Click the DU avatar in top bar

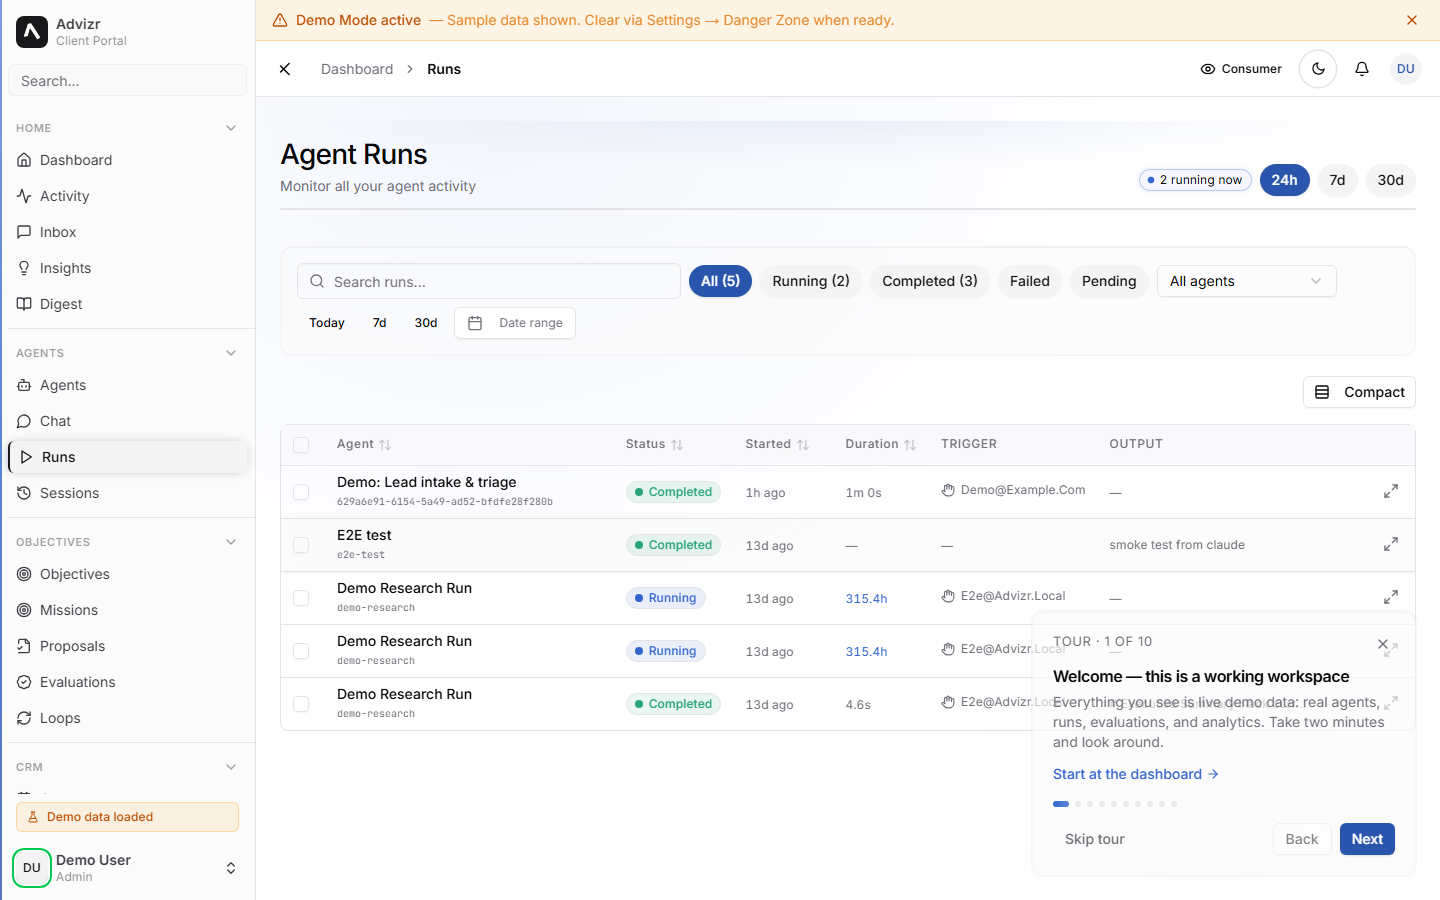(x=1406, y=69)
